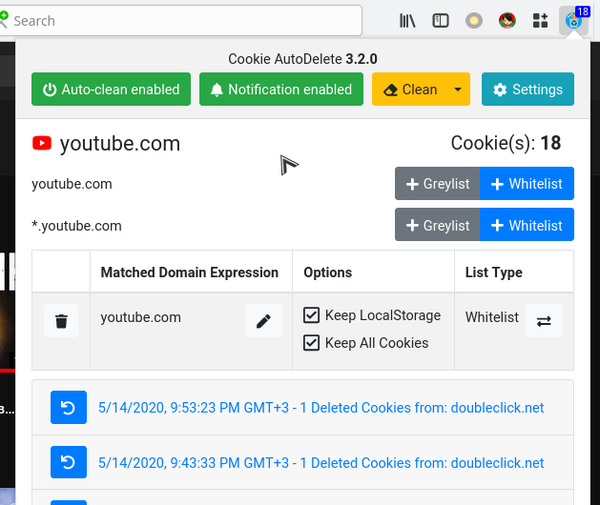Open Firefox Library toolbar icon

coord(408,20)
